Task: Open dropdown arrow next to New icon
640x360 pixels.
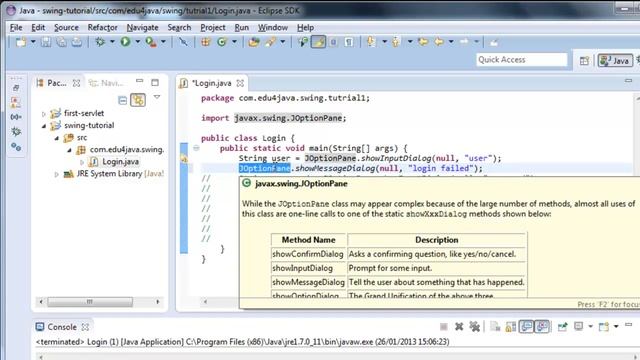Action: click(33, 42)
